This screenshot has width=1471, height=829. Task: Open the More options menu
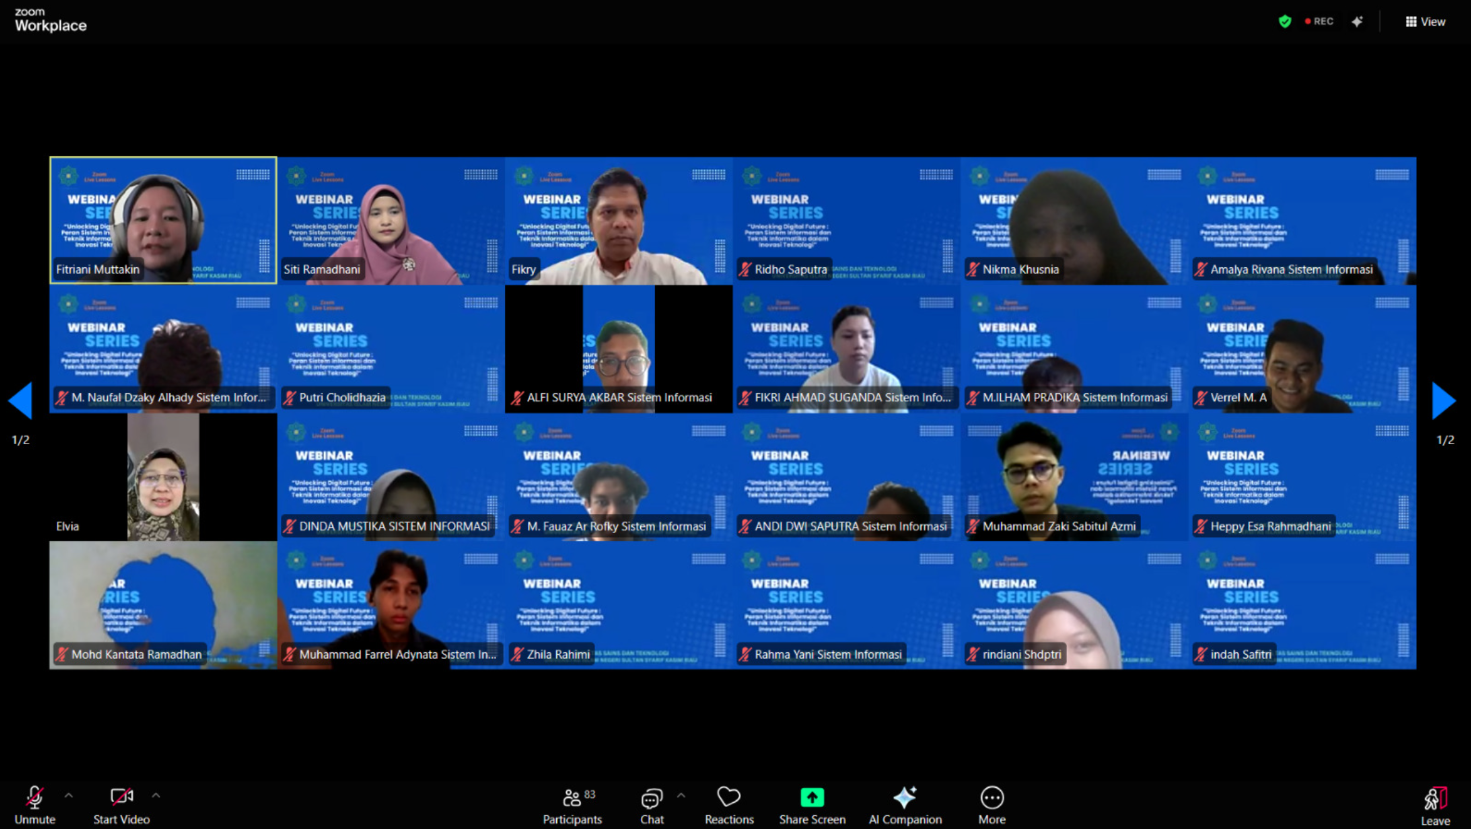(991, 805)
